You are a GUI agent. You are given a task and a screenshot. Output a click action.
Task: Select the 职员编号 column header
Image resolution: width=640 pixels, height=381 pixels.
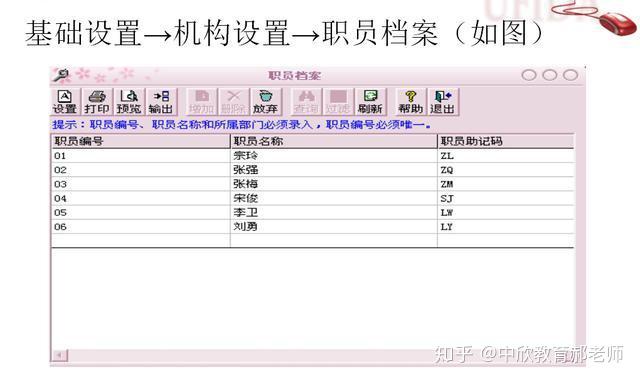(141, 141)
